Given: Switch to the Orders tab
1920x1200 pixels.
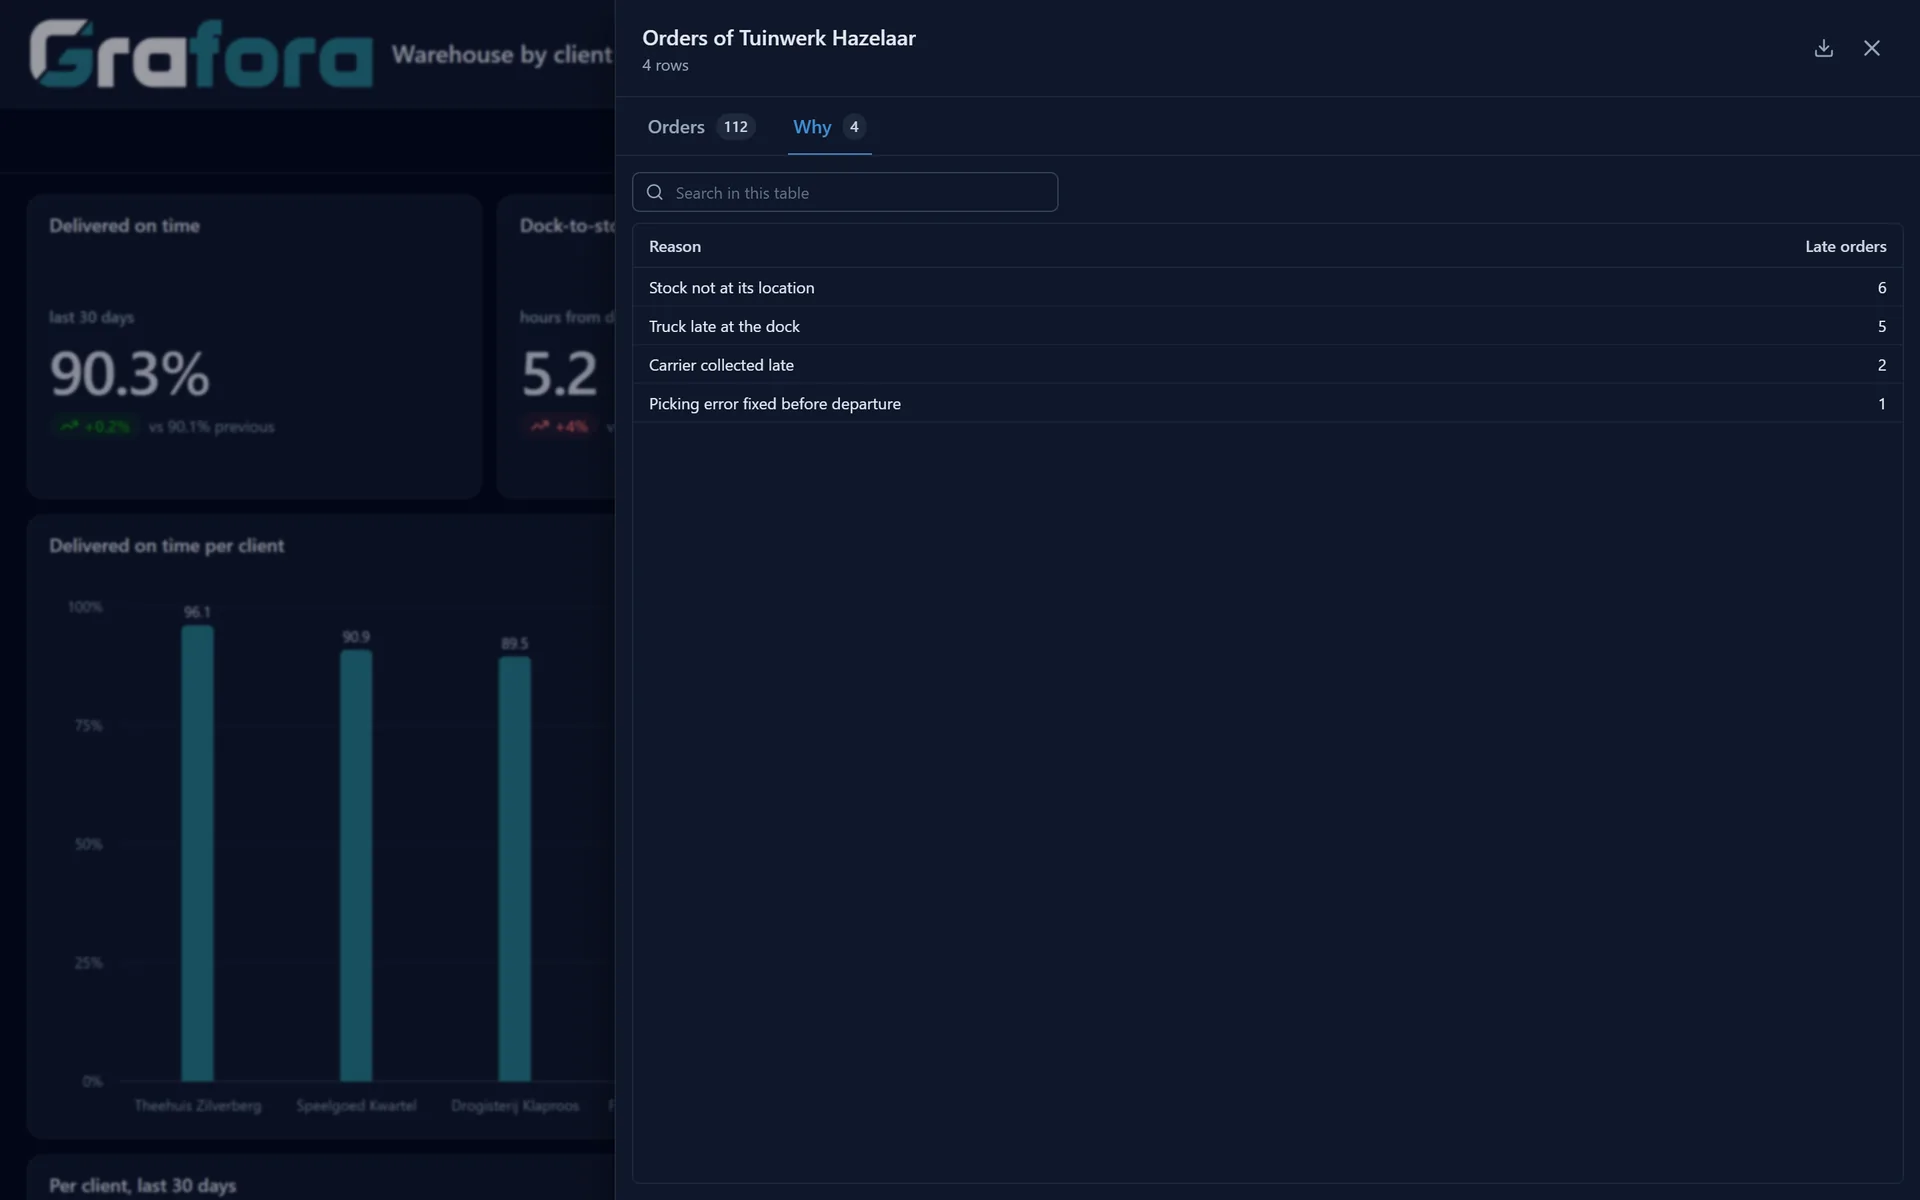Looking at the screenshot, I should click(700, 127).
